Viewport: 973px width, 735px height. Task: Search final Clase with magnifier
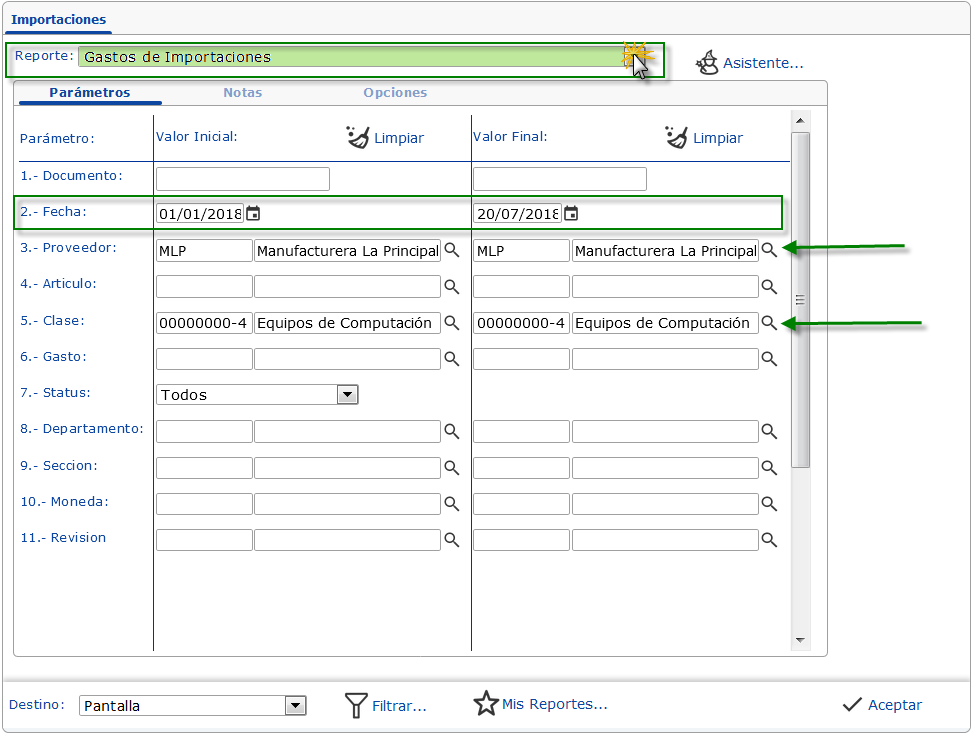tap(769, 323)
